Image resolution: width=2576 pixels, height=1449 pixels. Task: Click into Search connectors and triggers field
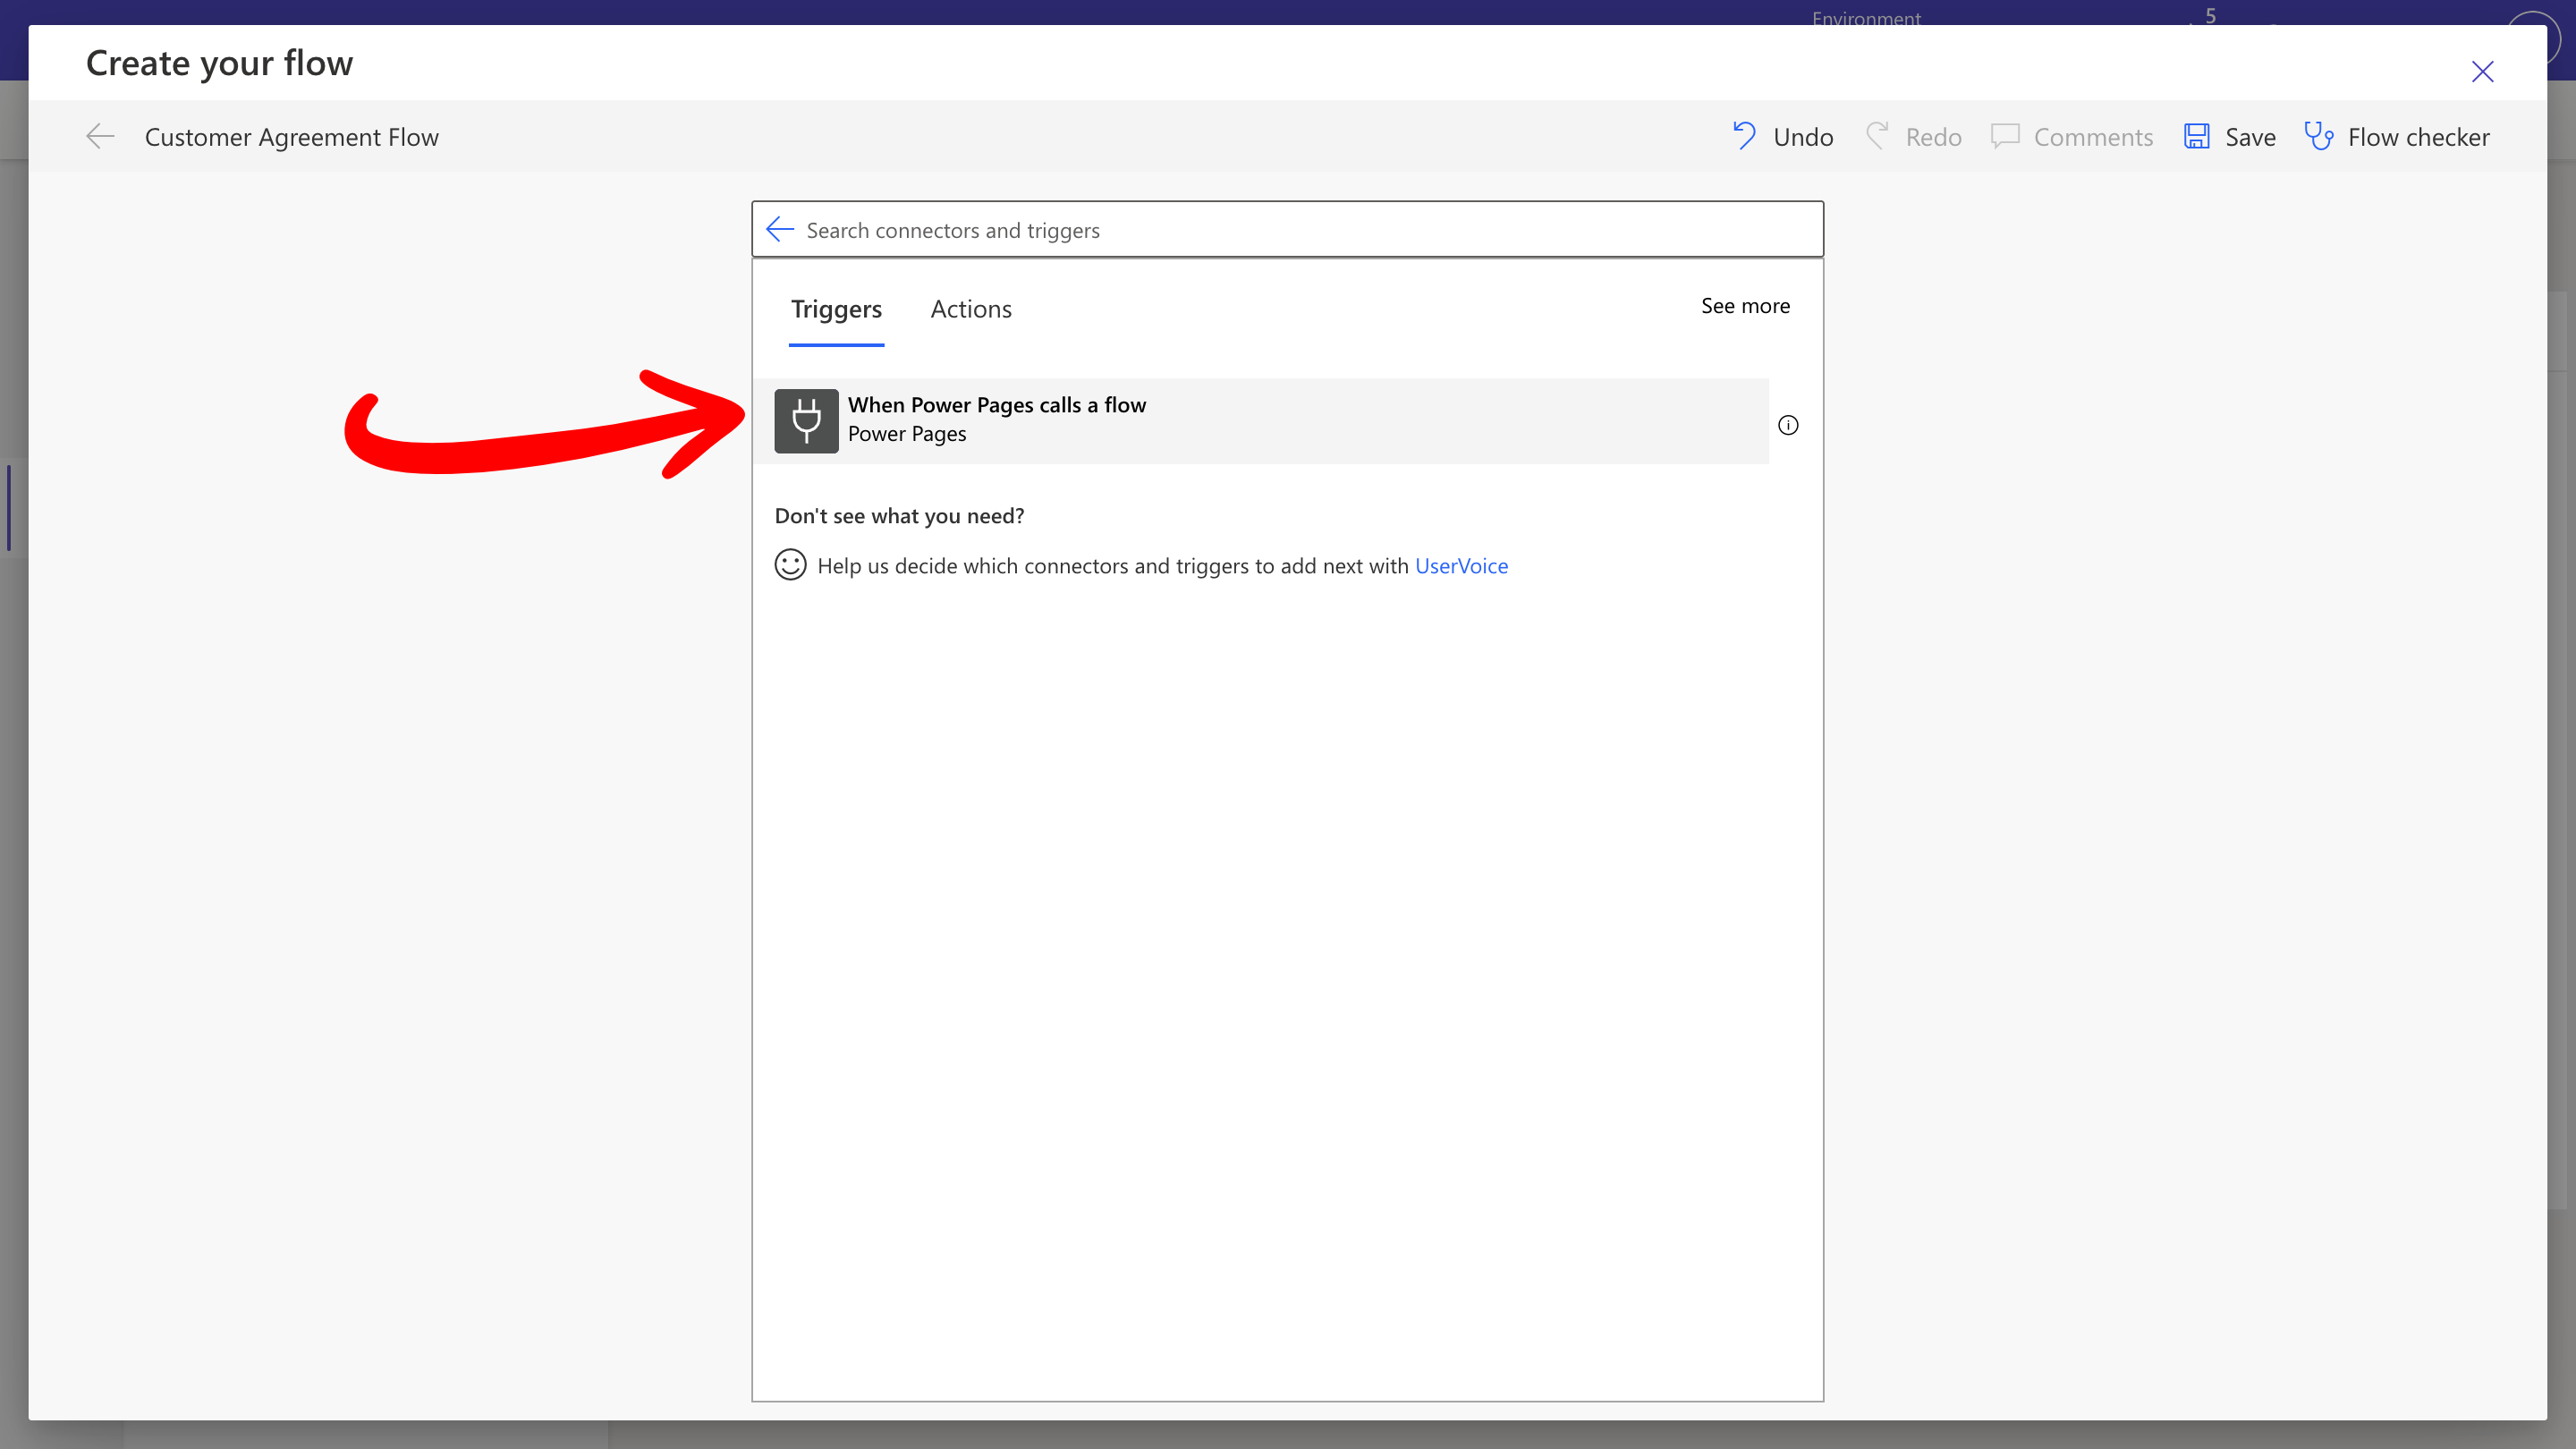(1300, 230)
